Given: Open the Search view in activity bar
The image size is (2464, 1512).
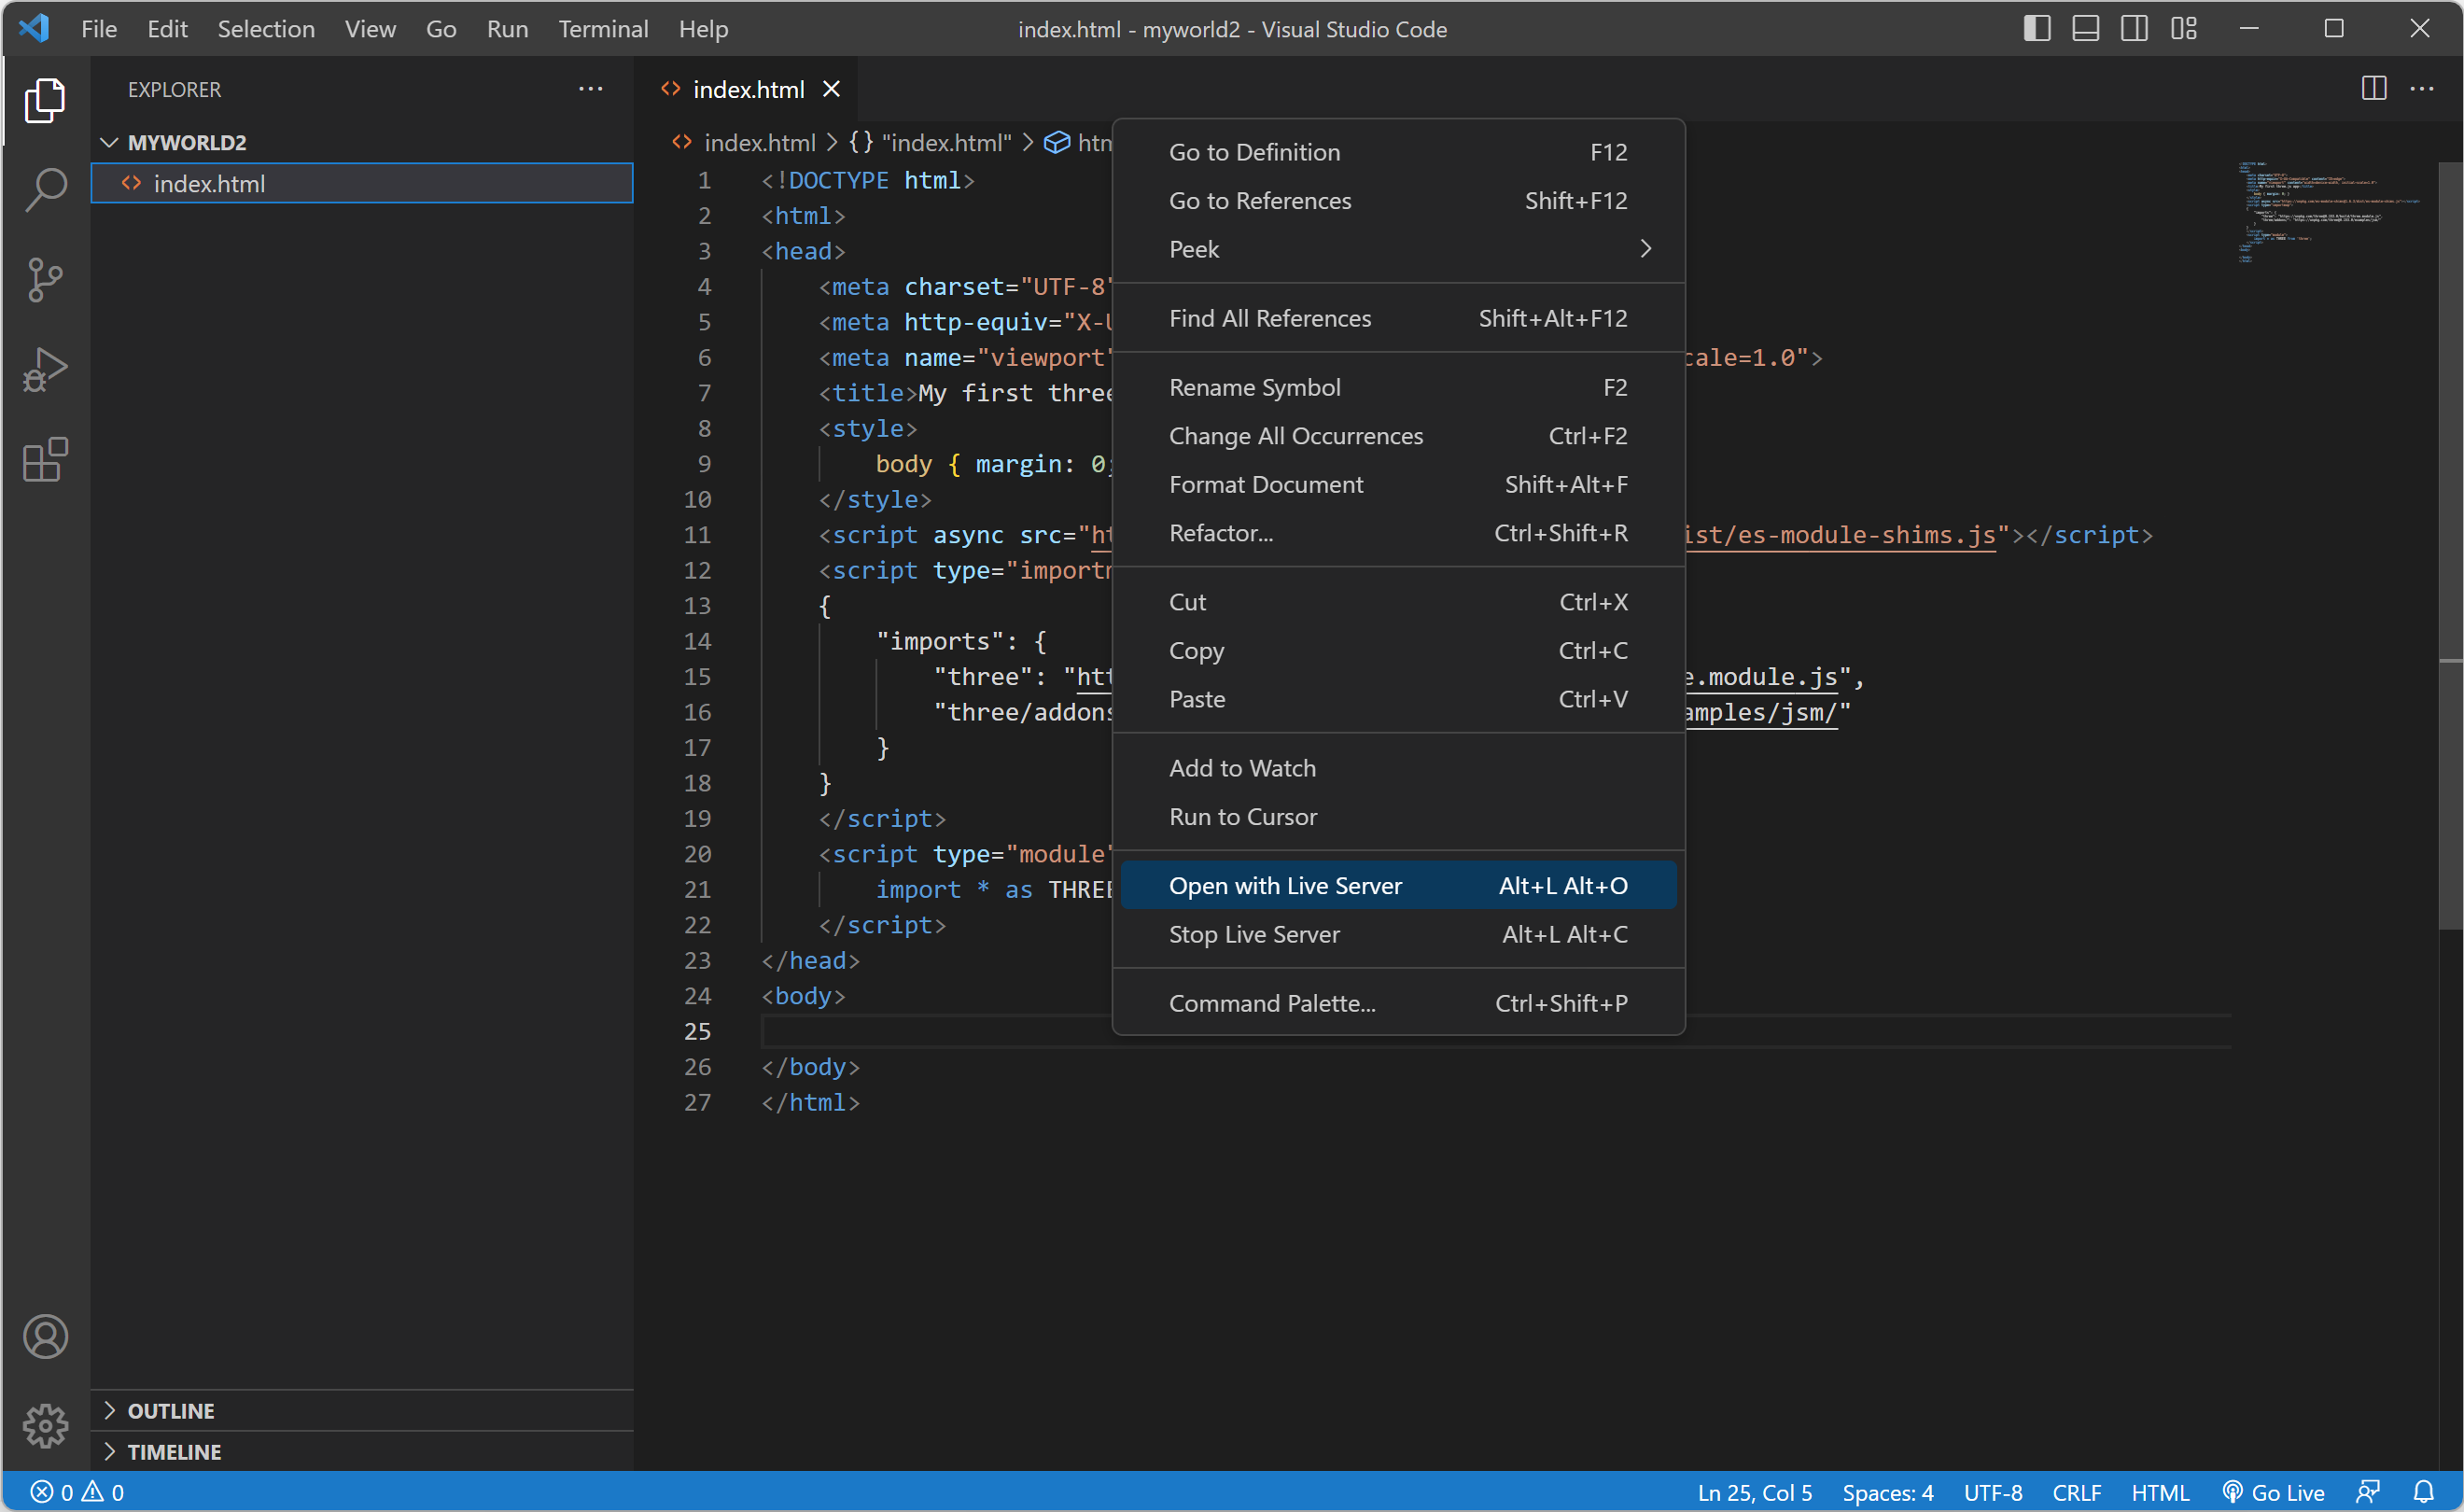Looking at the screenshot, I should (x=45, y=190).
